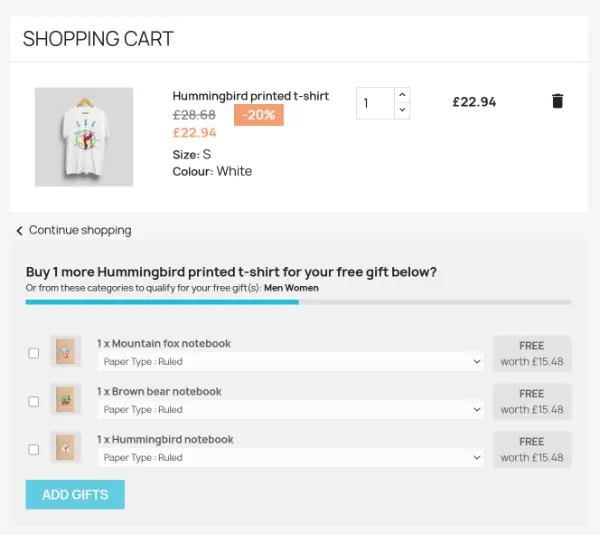Click the back chevron beside Continue shopping
Viewport: 600px width, 535px height.
pos(20,230)
